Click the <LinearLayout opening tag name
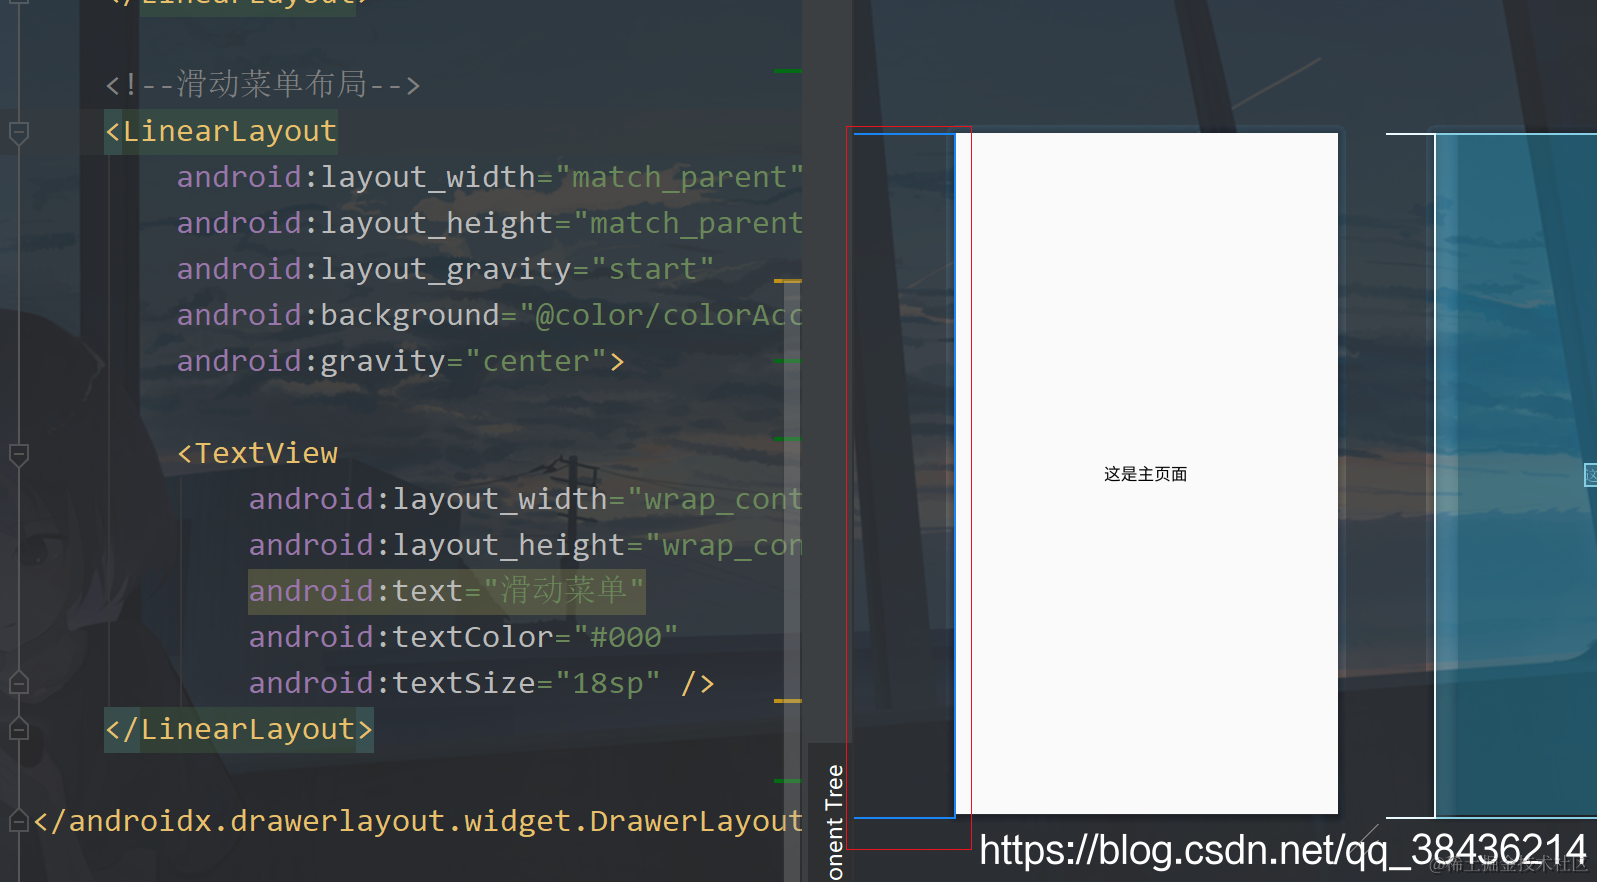Viewport: 1597px width, 882px height. pyautogui.click(x=229, y=131)
